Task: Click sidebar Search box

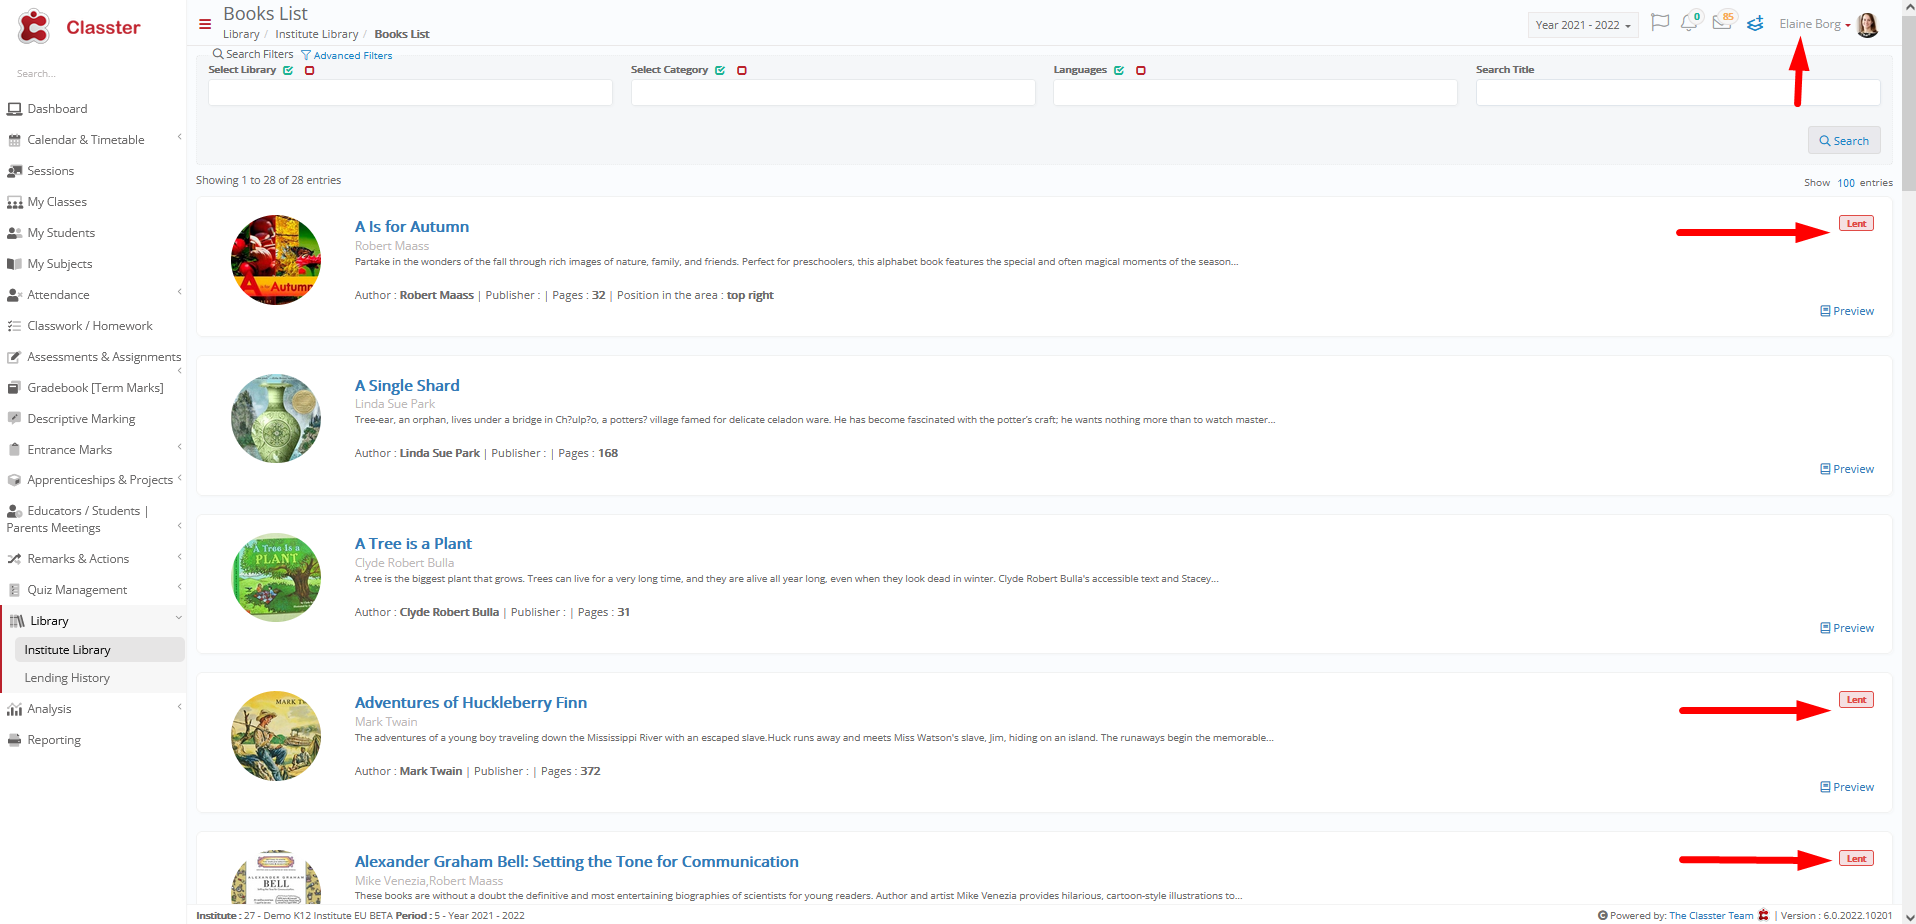Action: pyautogui.click(x=90, y=74)
